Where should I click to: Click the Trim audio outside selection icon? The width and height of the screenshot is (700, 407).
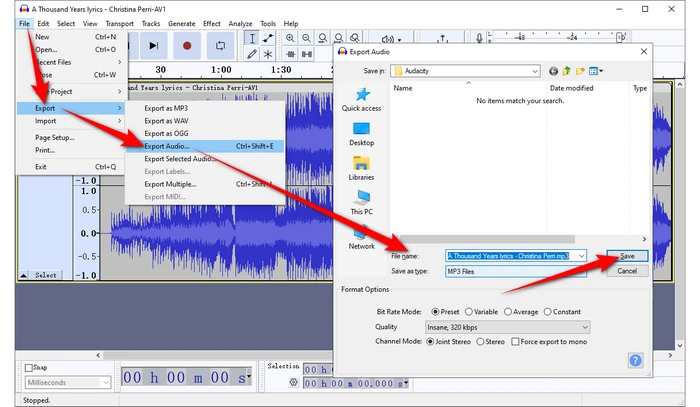pos(291,54)
